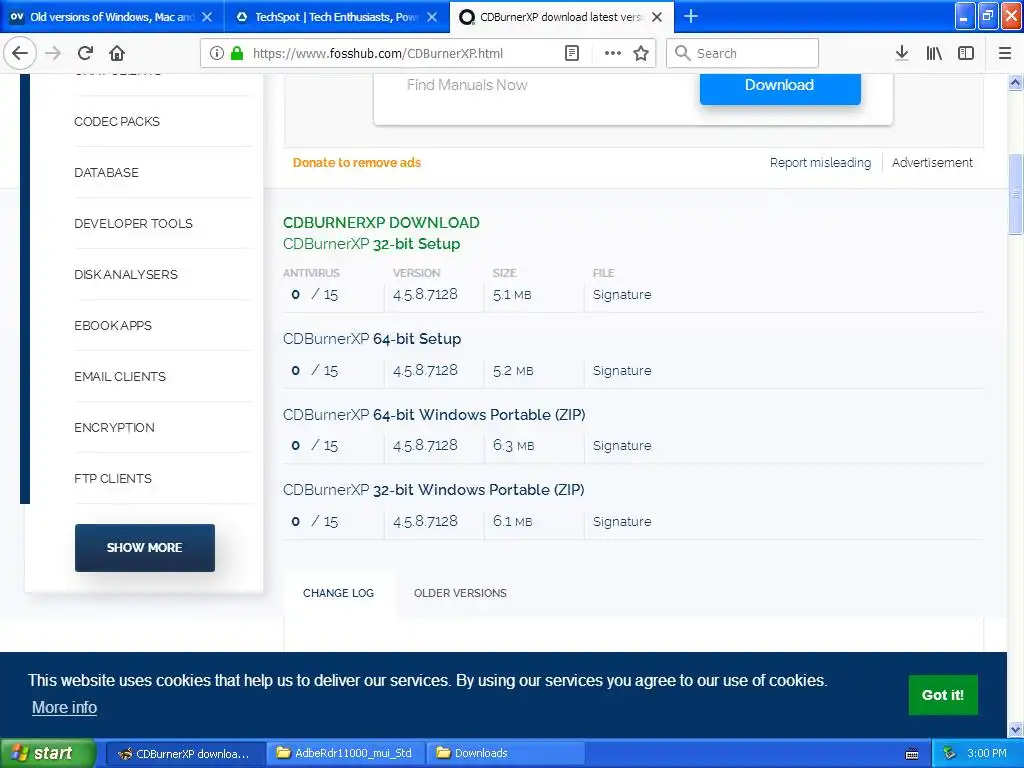
Task: Click the tray icon beside the clock
Action: tap(949, 753)
